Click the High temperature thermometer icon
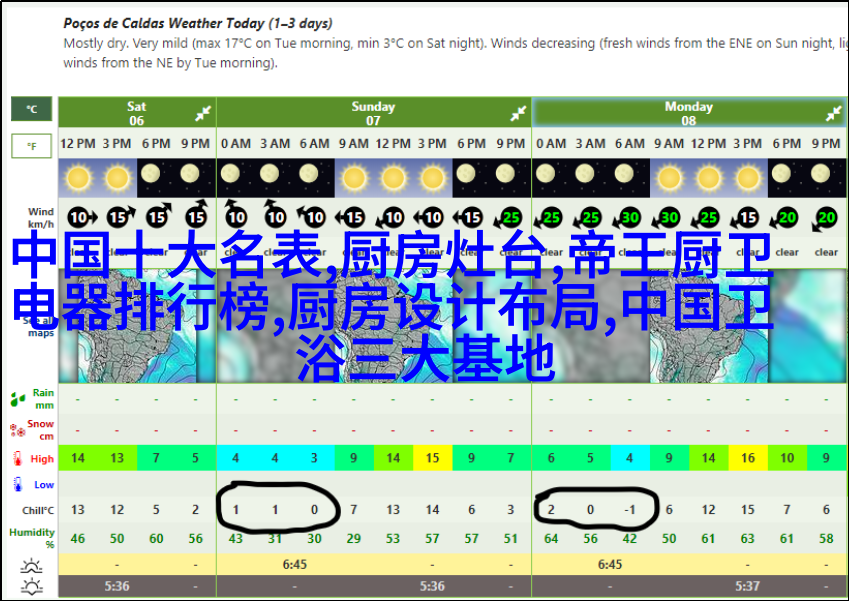 (17, 459)
